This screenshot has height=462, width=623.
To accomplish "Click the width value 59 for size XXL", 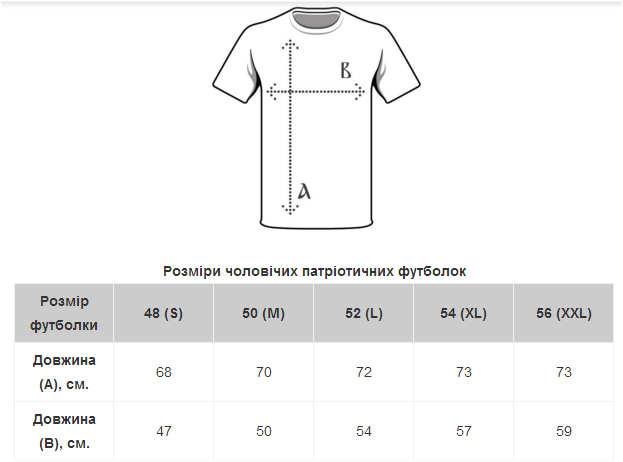I will coord(564,431).
